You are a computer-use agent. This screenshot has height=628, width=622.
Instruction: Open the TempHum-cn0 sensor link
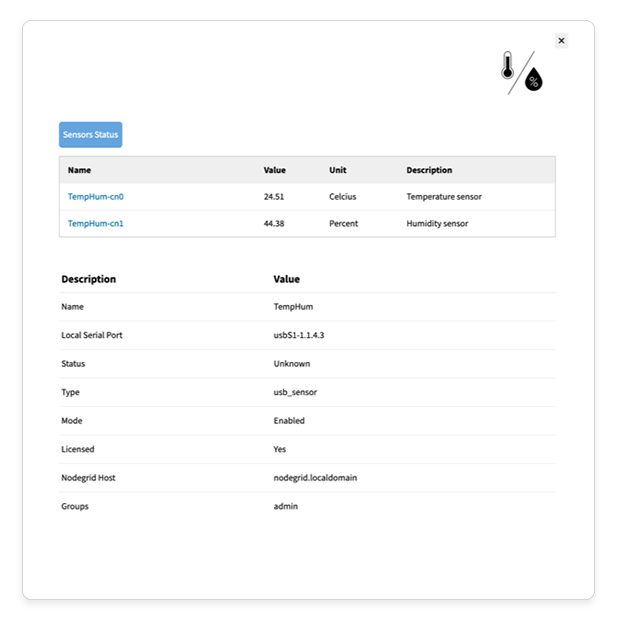(96, 197)
